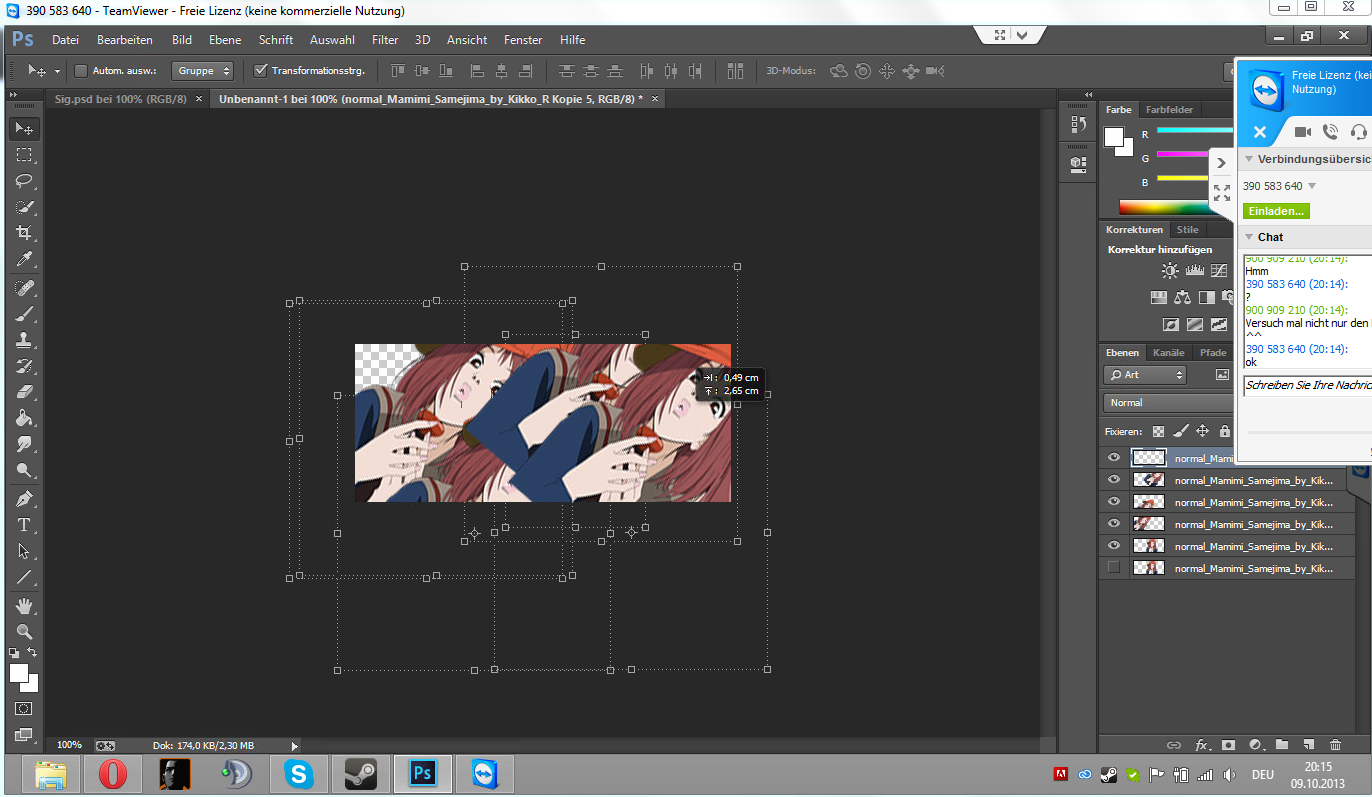Switch to the Sig.psd document tab
1372x797 pixels.
pos(118,99)
